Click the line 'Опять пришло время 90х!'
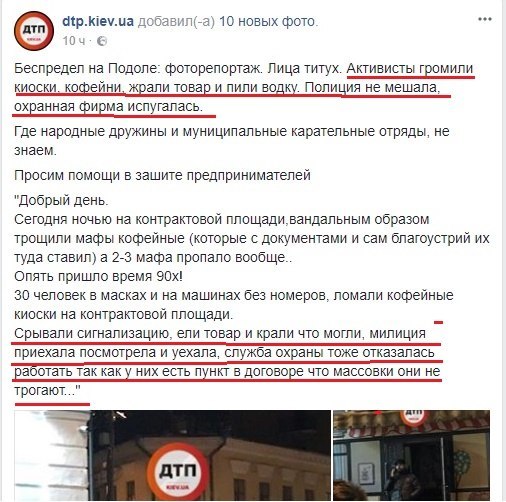The width and height of the screenshot is (506, 502). [98, 277]
